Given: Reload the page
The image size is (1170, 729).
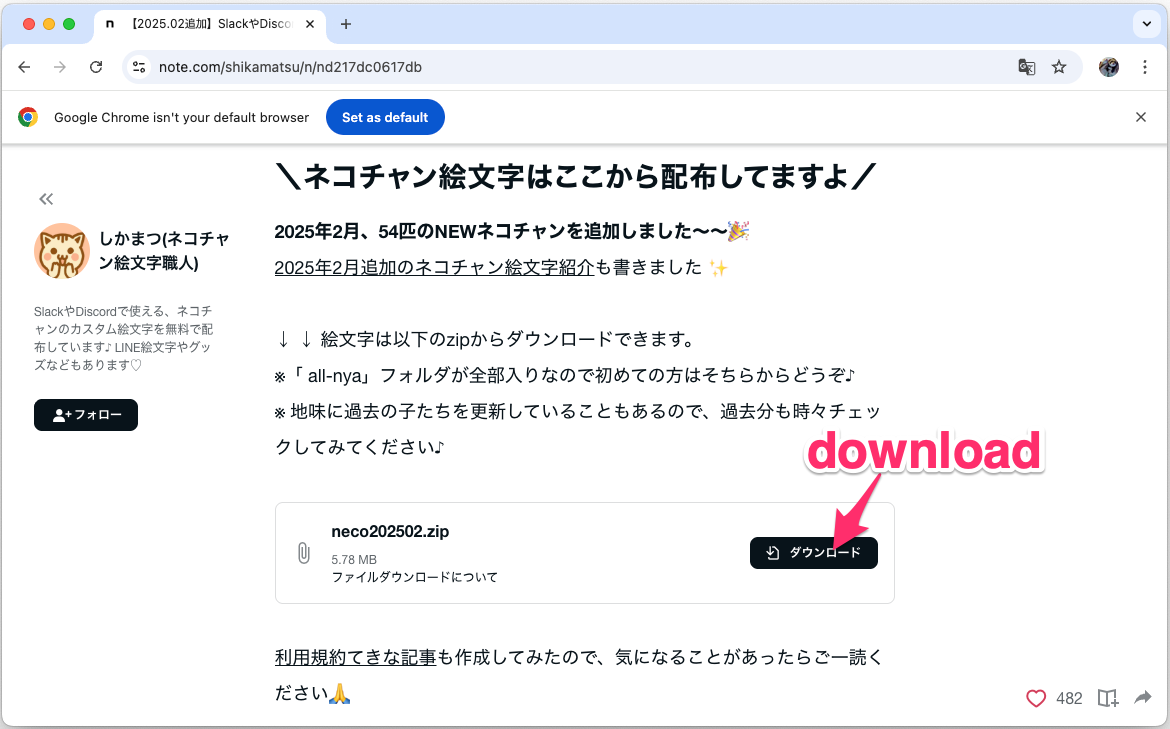Looking at the screenshot, I should point(96,67).
